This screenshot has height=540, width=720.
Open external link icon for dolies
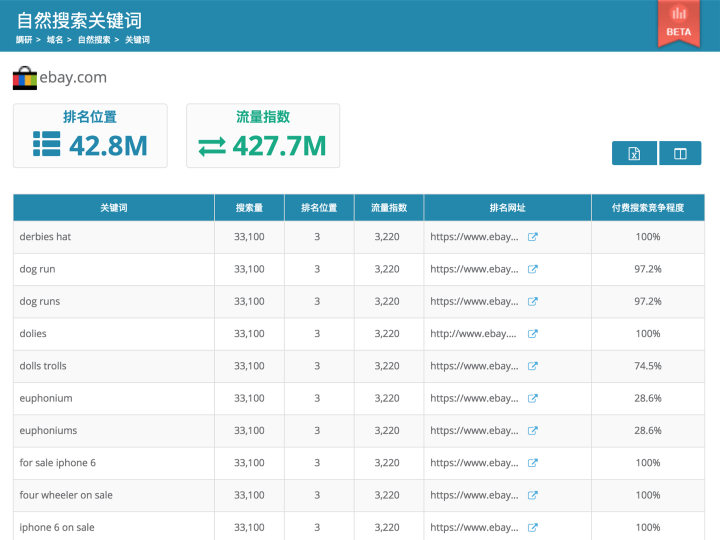click(x=533, y=334)
